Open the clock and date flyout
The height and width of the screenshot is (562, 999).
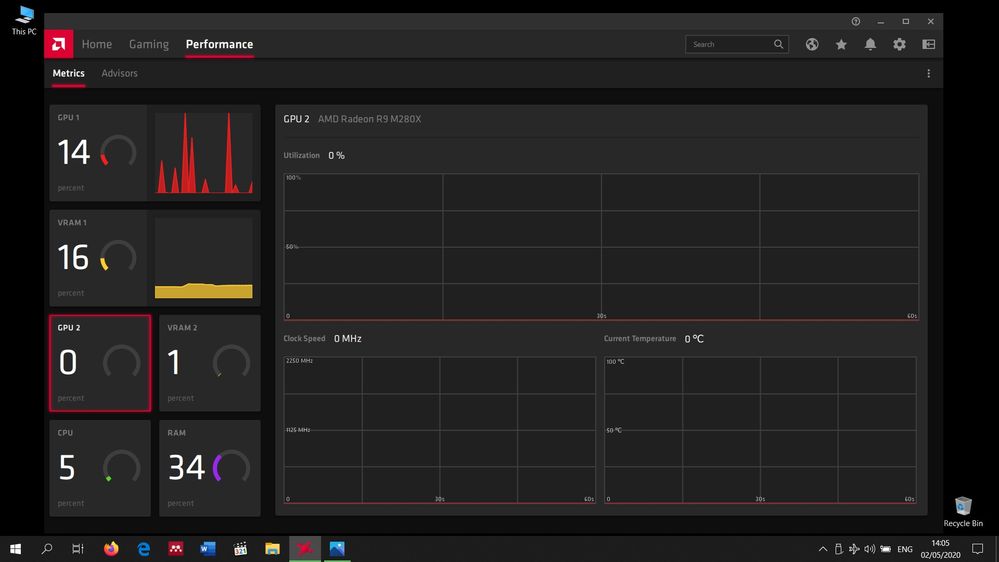[x=940, y=549]
